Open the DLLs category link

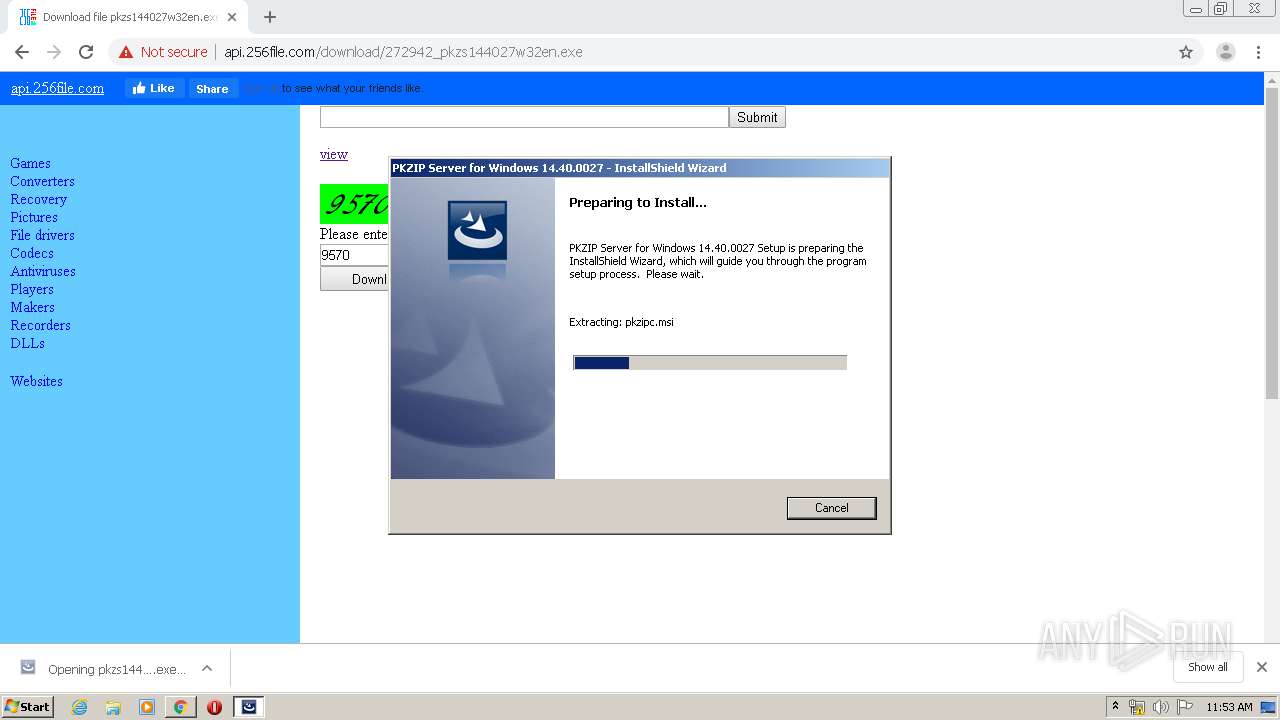tap(27, 343)
